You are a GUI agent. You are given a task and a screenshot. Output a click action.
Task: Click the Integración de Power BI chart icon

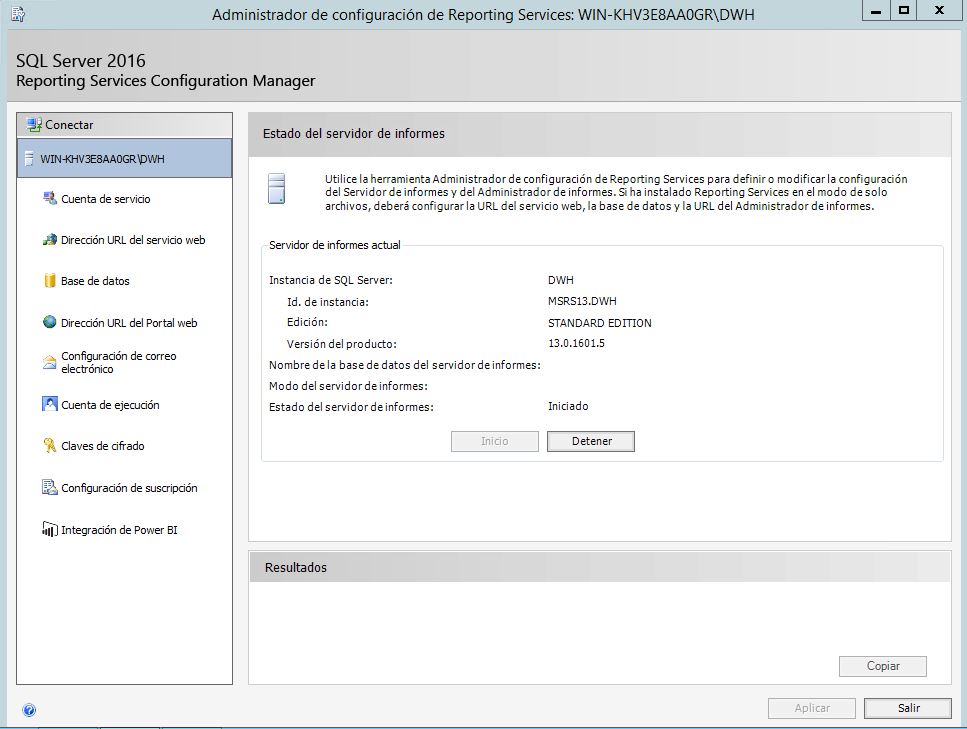(x=50, y=530)
